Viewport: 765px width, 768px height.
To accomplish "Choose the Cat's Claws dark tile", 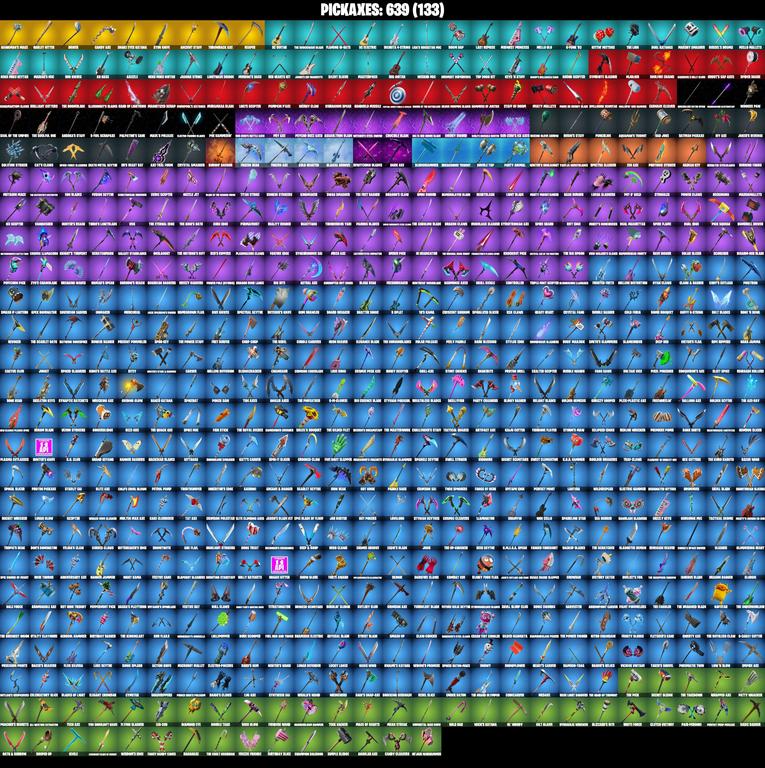I will click(x=44, y=153).
